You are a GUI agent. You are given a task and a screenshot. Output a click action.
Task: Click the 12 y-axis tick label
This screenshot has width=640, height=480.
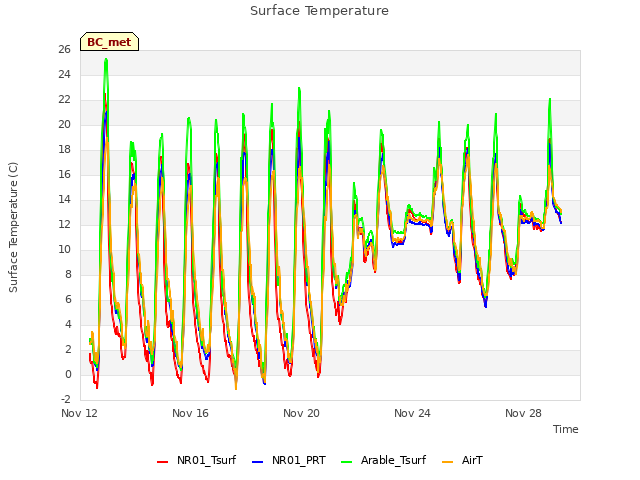64,224
